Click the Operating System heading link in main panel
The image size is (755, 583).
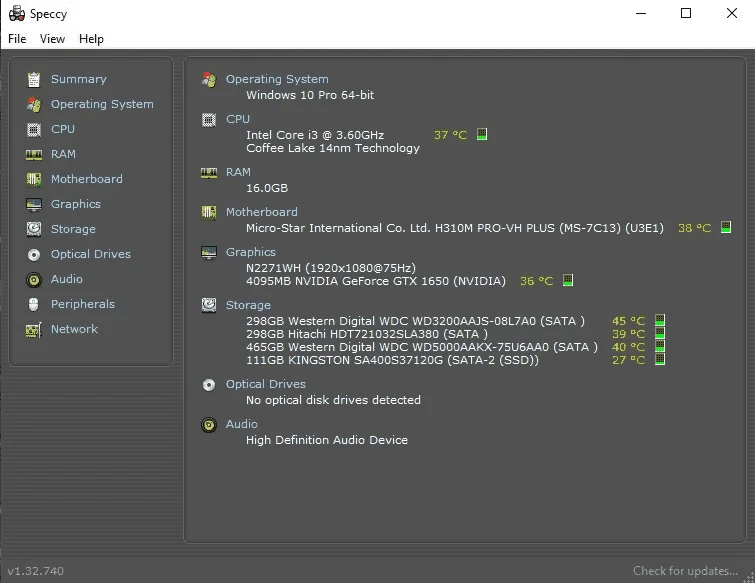tap(277, 79)
